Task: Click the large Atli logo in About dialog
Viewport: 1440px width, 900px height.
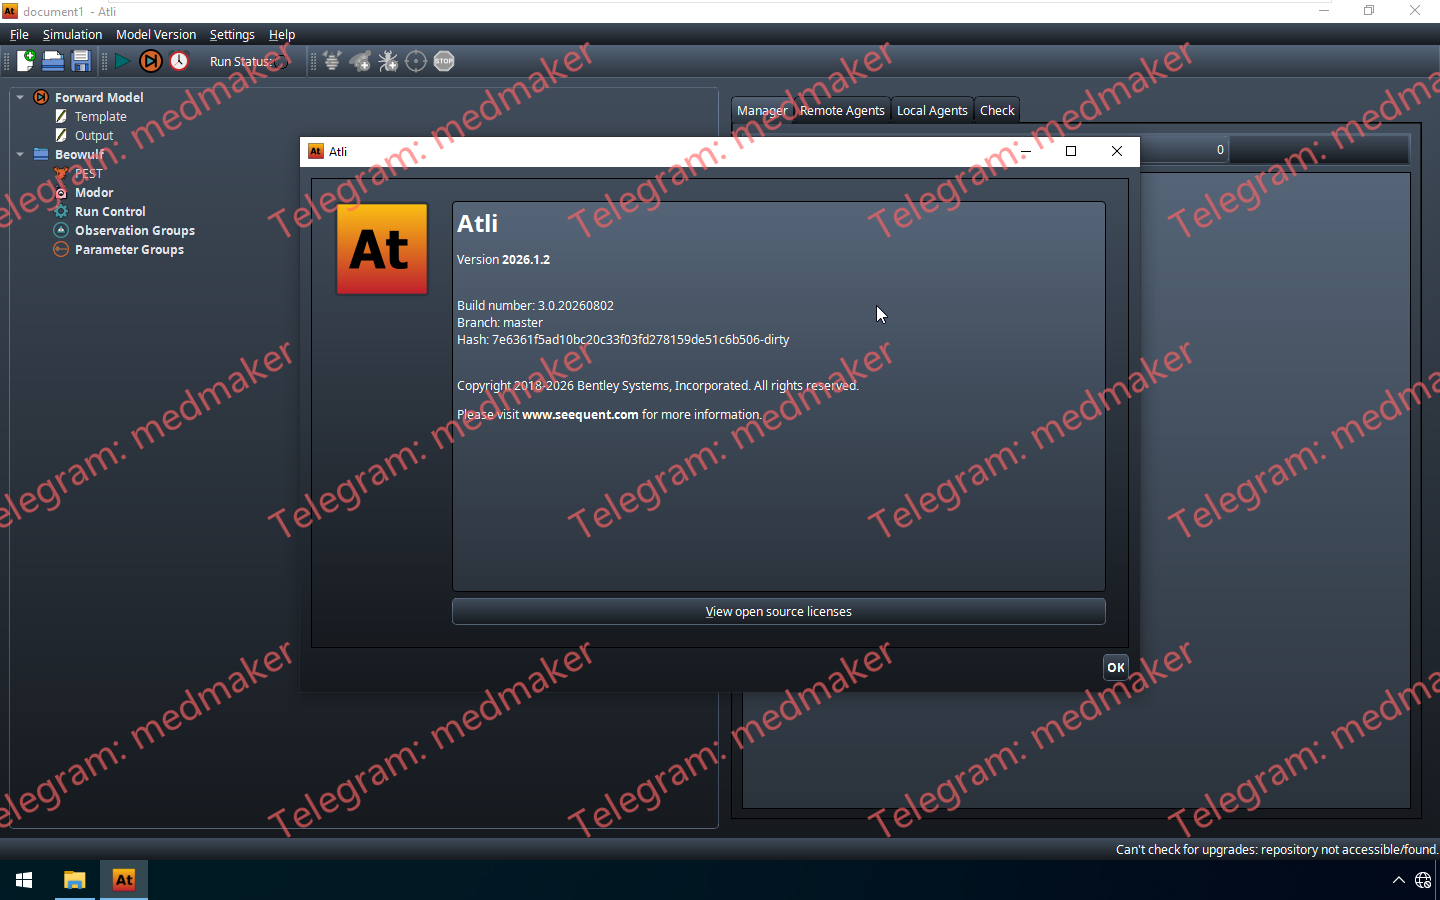Action: 382,249
